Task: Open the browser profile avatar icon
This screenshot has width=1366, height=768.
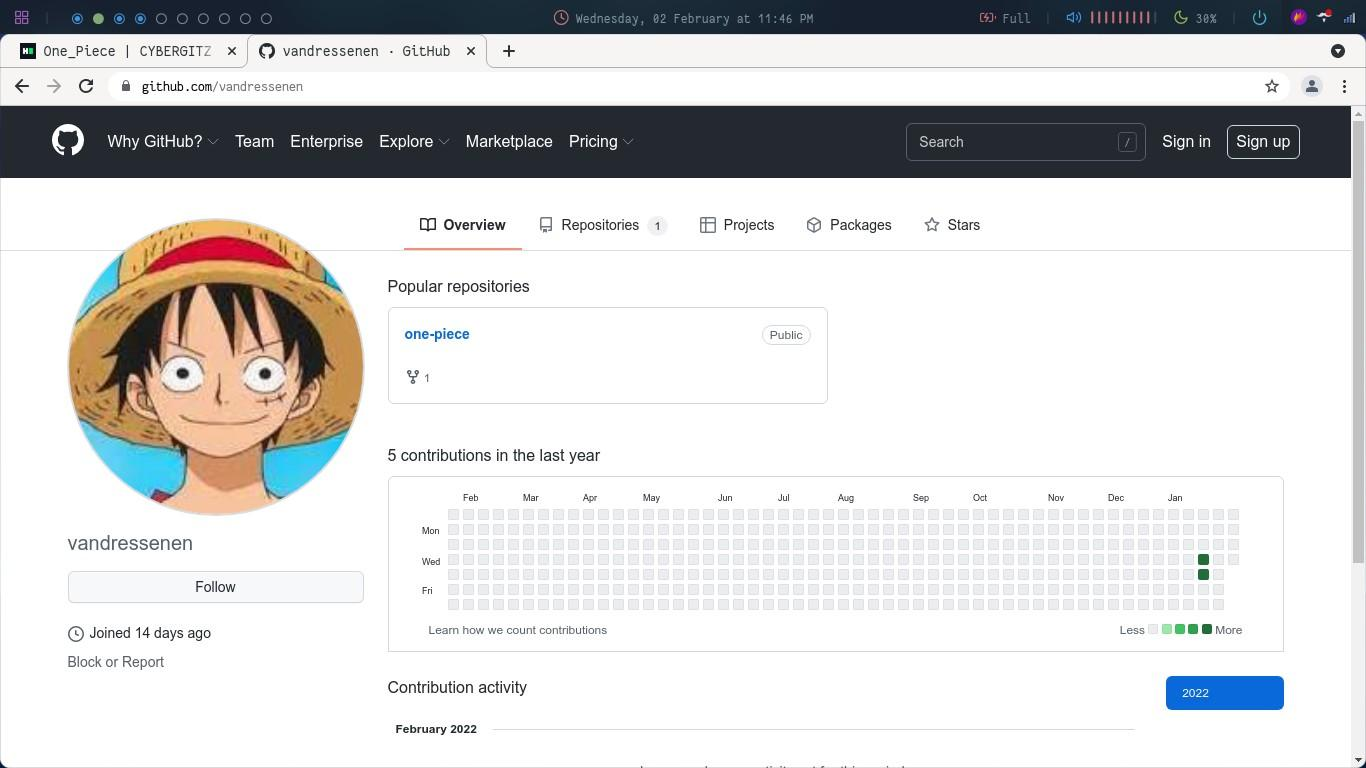Action: pyautogui.click(x=1312, y=87)
